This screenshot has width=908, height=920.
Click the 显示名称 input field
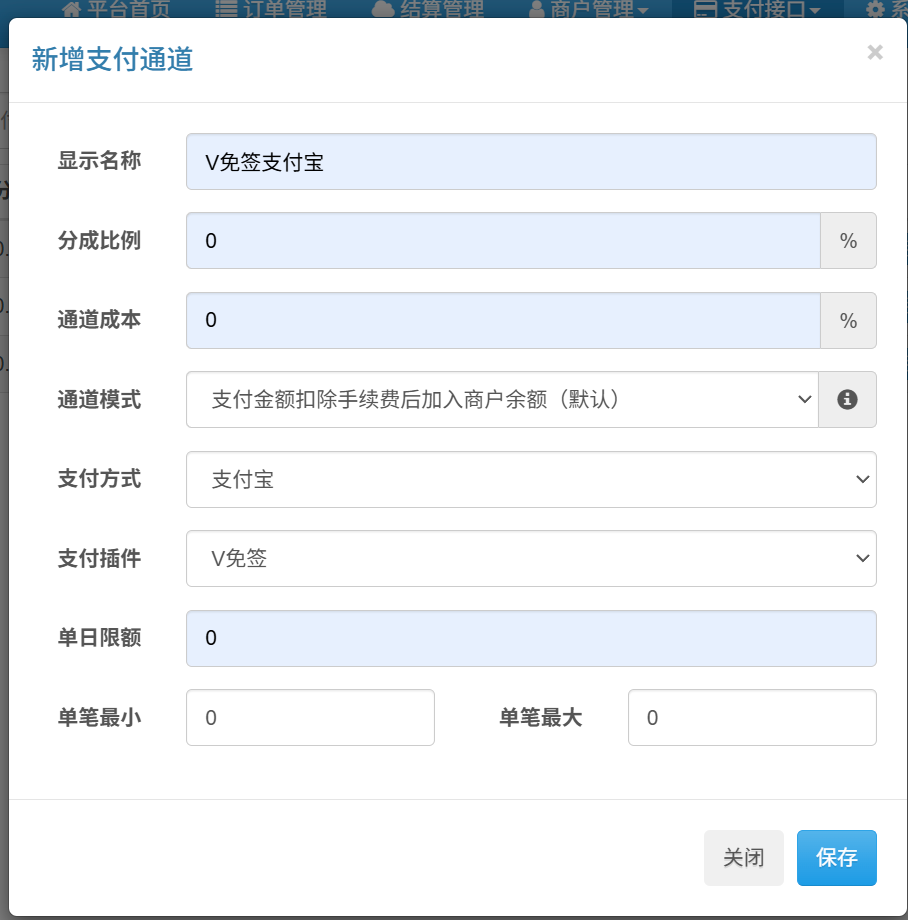point(531,161)
